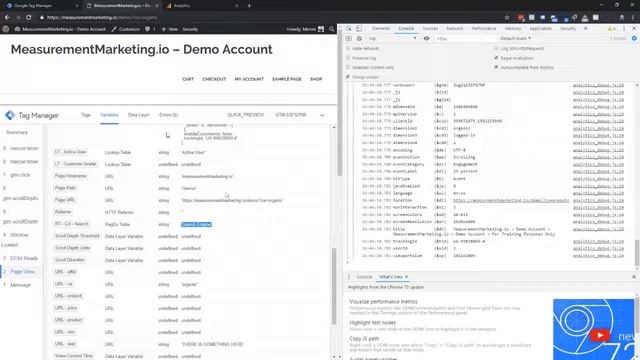The image size is (640, 360).
Task: Open the Errors tab in Tag Manager
Action: pos(169,115)
